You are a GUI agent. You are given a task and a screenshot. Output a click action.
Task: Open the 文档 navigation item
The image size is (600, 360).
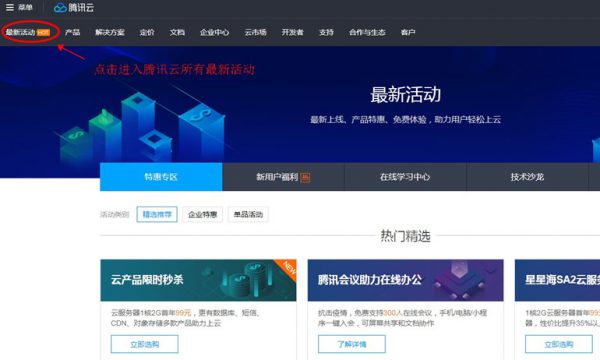click(x=177, y=33)
